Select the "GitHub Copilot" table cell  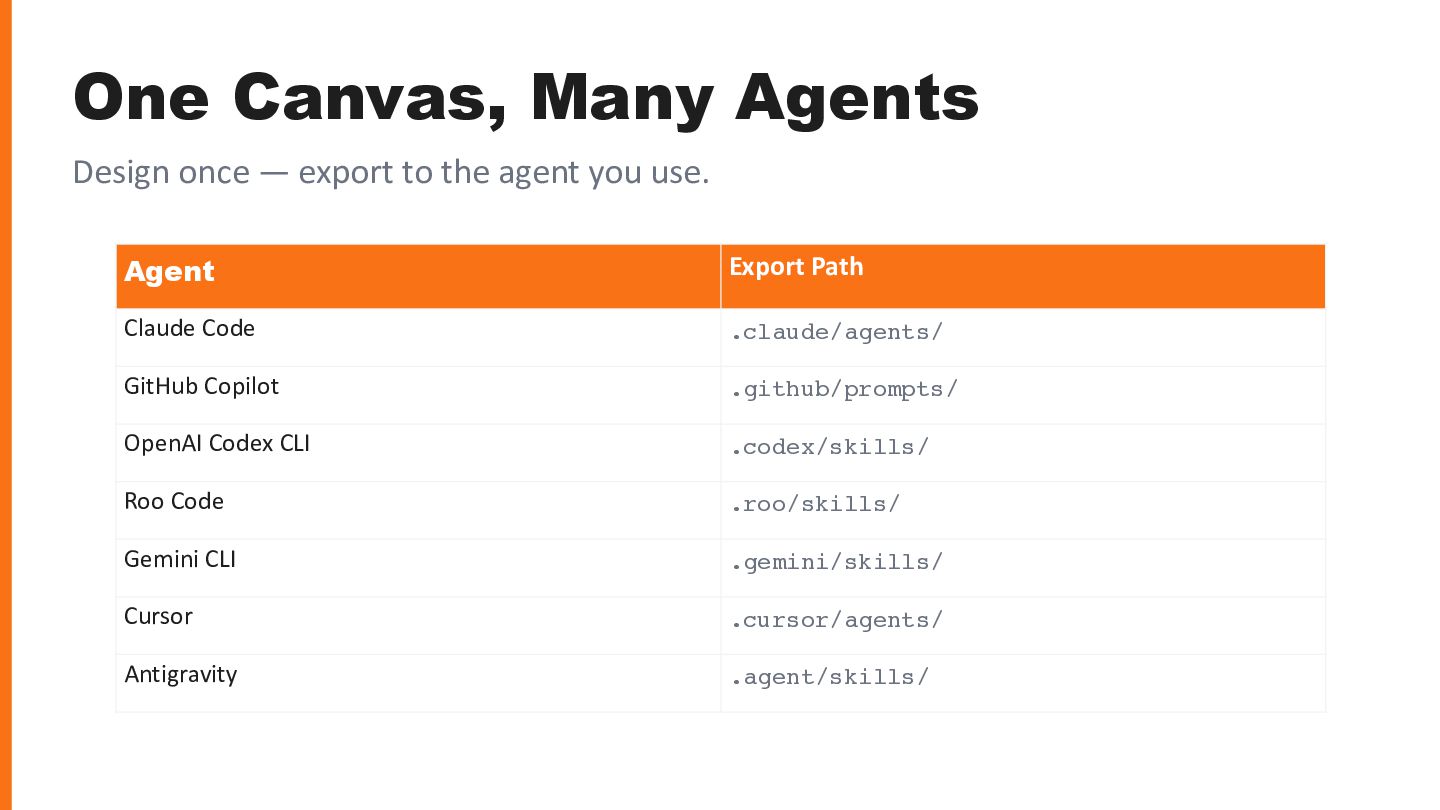pyautogui.click(x=201, y=386)
